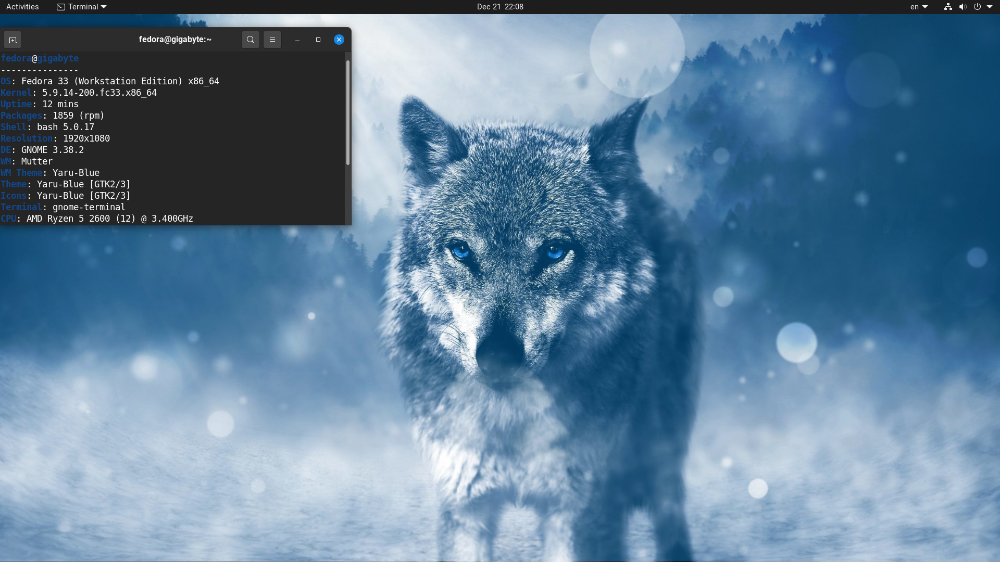This screenshot has height=562, width=1000.
Task: Click the wired network status icon
Action: coord(948,6)
